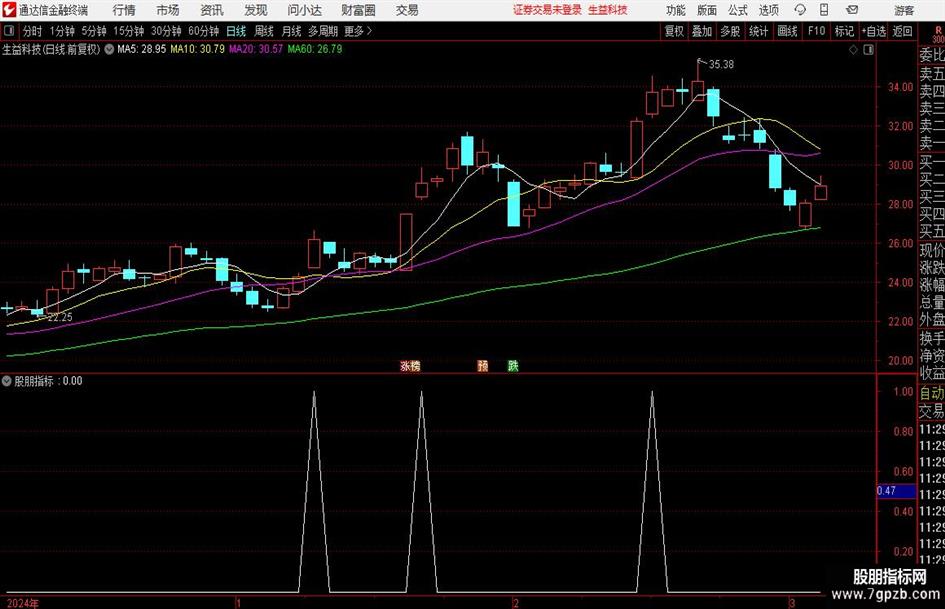The height and width of the screenshot is (609, 945).
Task: Click the 22.25 low price label
Action: pos(60,317)
